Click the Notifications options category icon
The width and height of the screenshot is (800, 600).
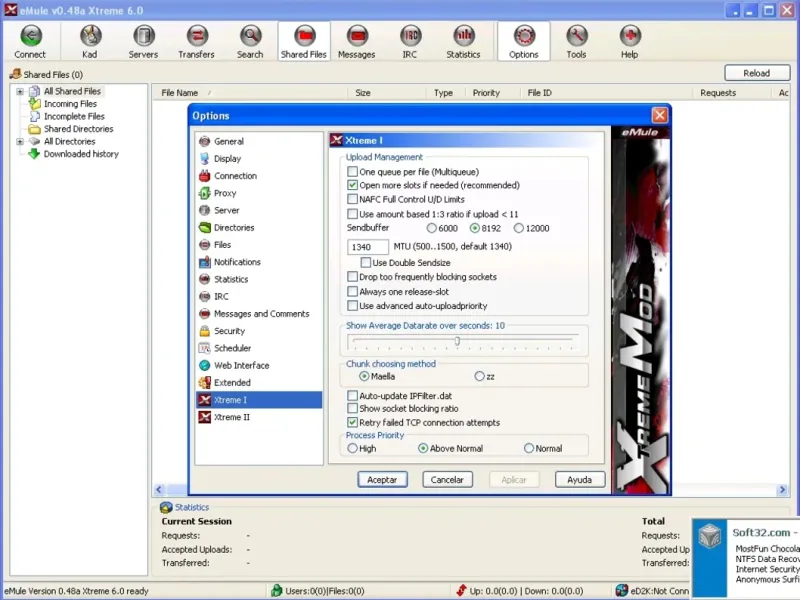tap(205, 262)
